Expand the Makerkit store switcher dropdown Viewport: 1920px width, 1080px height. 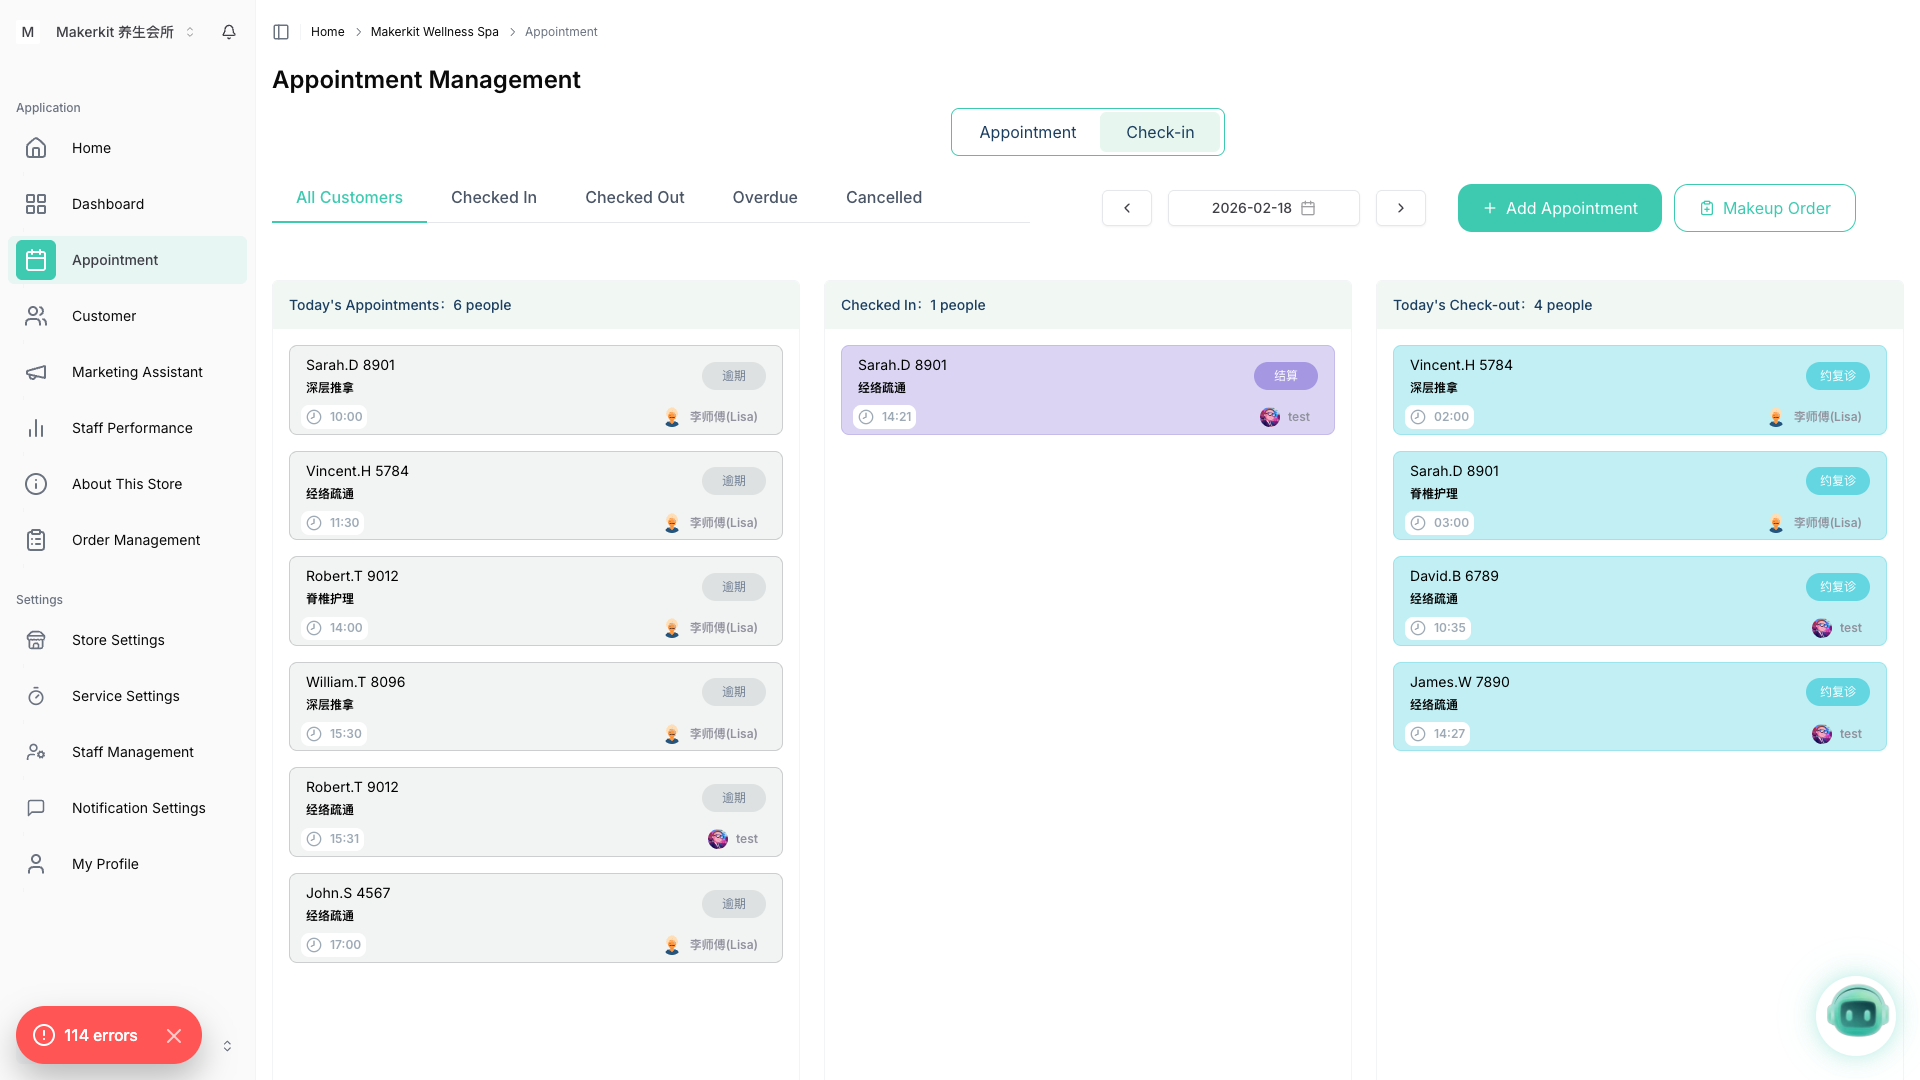coord(190,32)
